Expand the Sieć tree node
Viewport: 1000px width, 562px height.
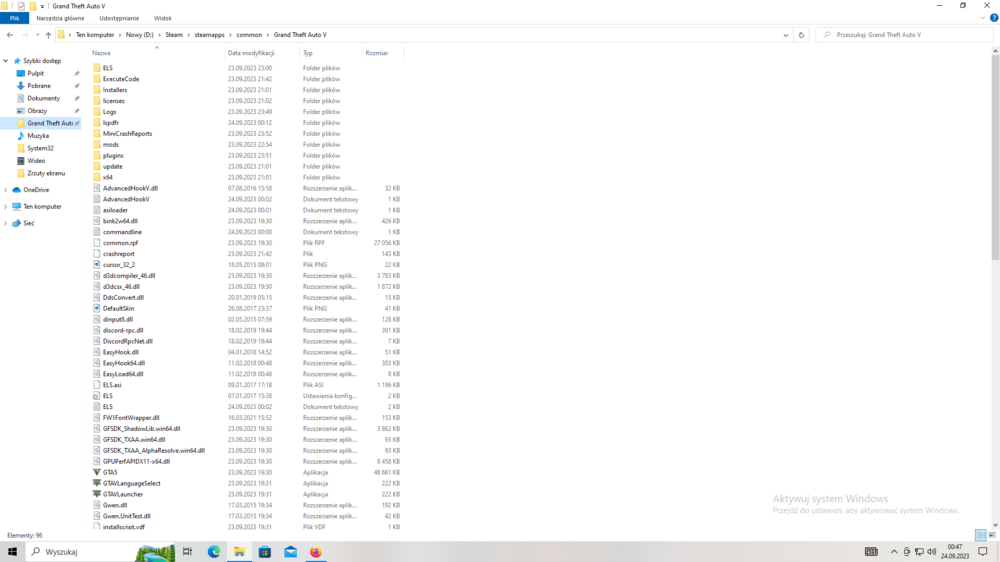click(x=6, y=223)
